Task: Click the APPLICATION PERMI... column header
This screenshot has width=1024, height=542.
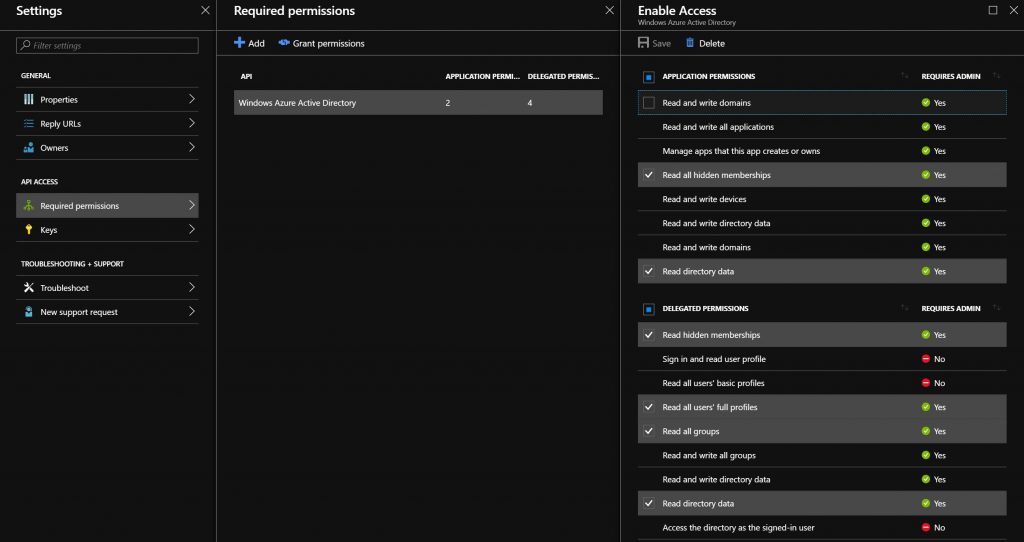Action: [483, 76]
